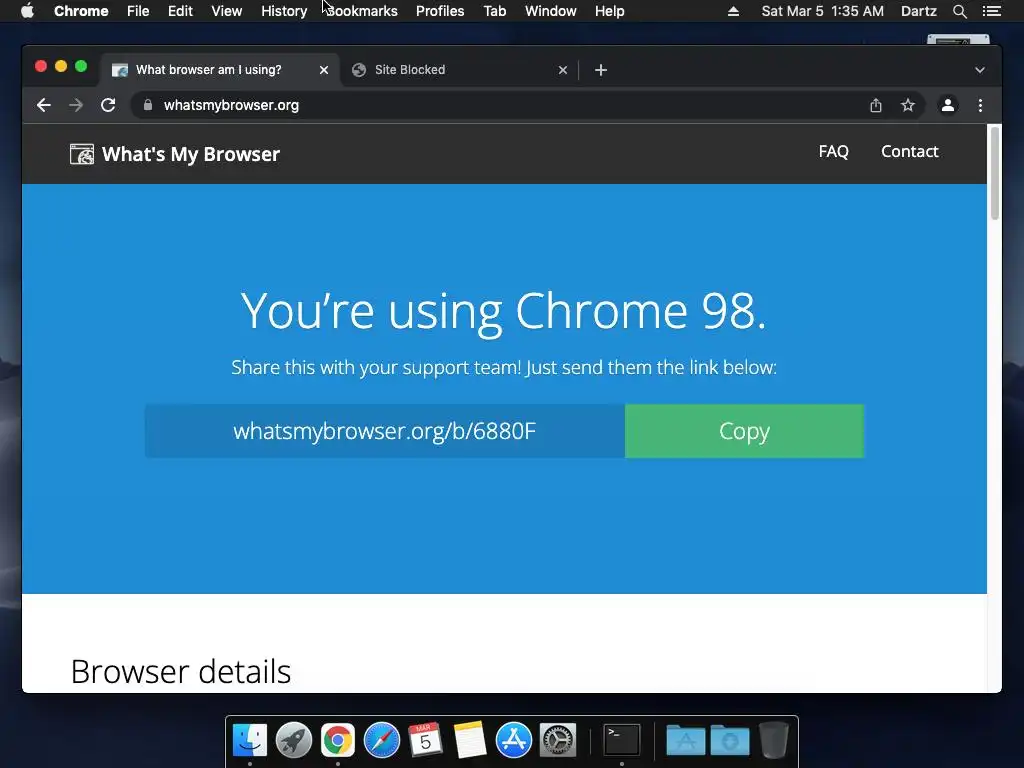
Task: Open Chrome's three-dot menu
Action: [x=980, y=105]
